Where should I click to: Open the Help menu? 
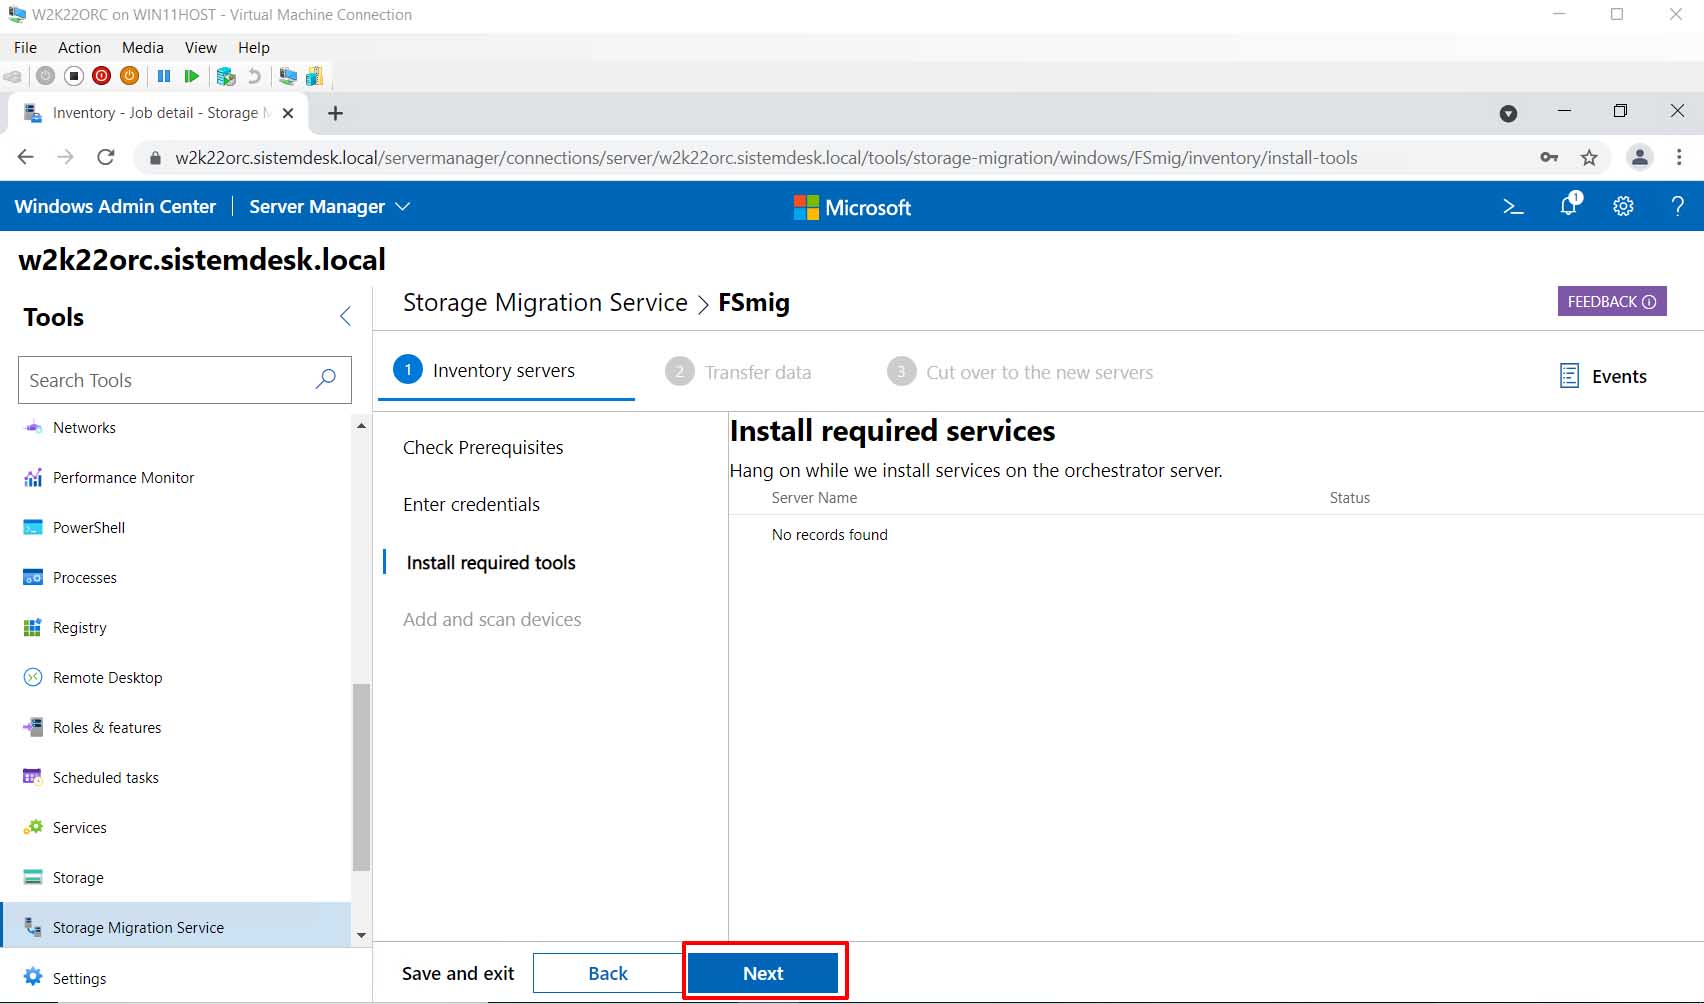pos(253,48)
